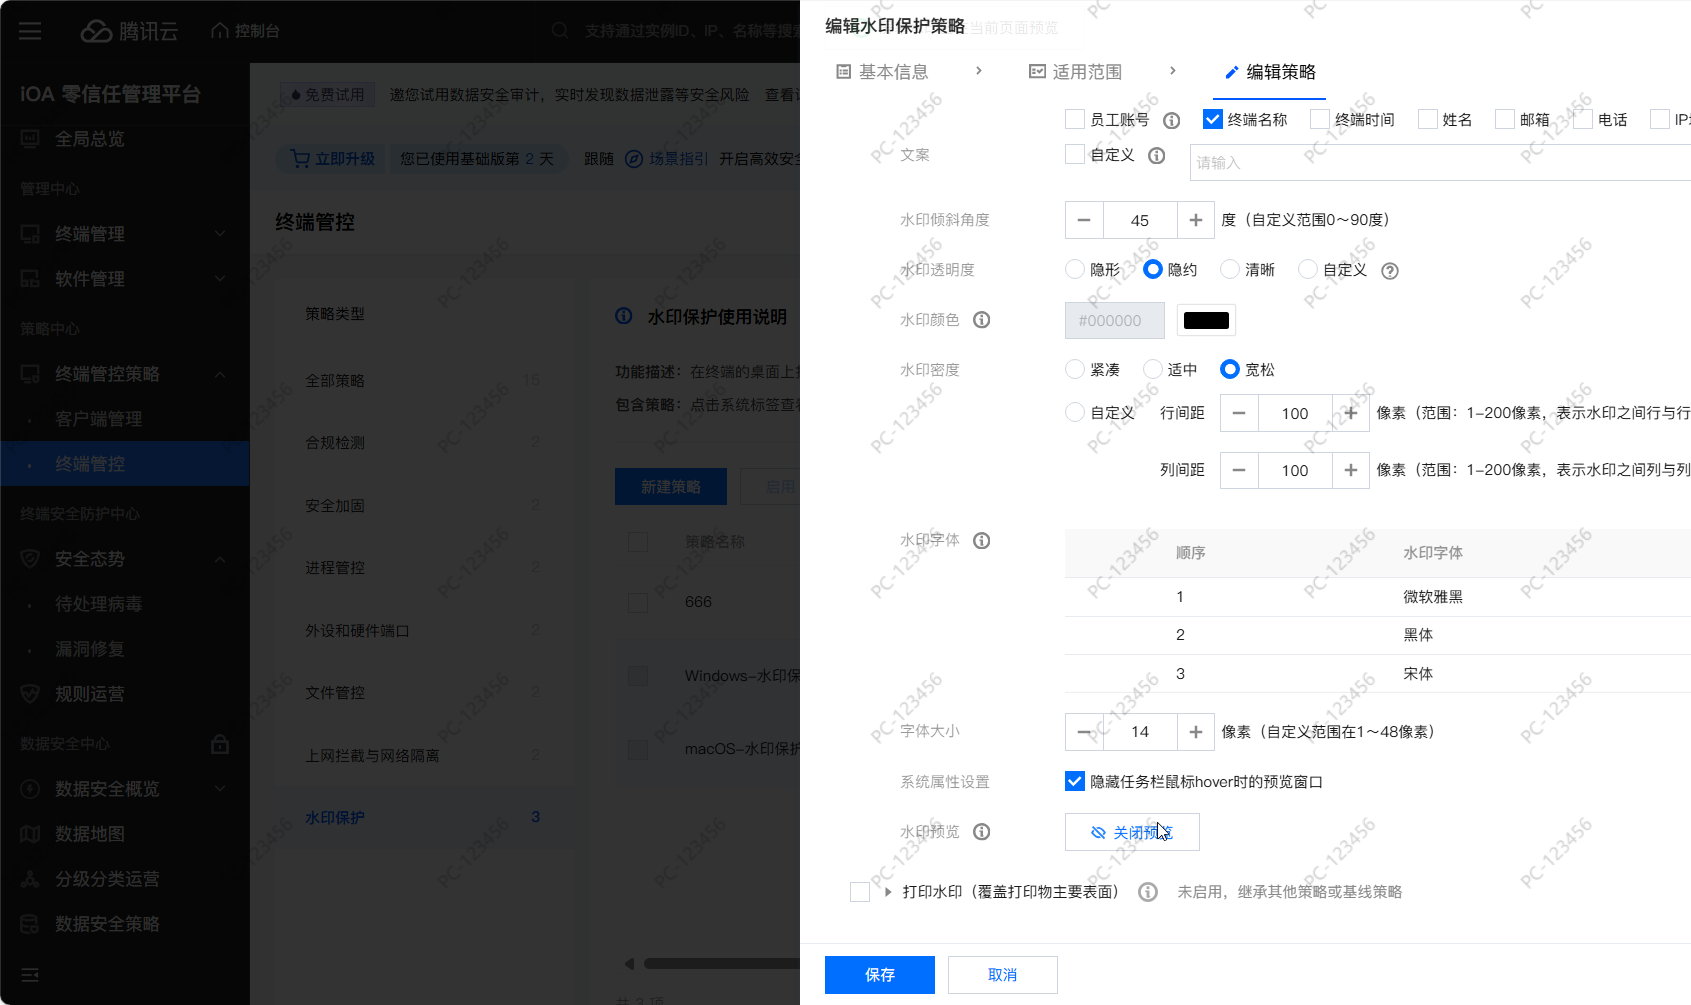
Task: Open the 编辑策略 step
Action: (x=1270, y=72)
